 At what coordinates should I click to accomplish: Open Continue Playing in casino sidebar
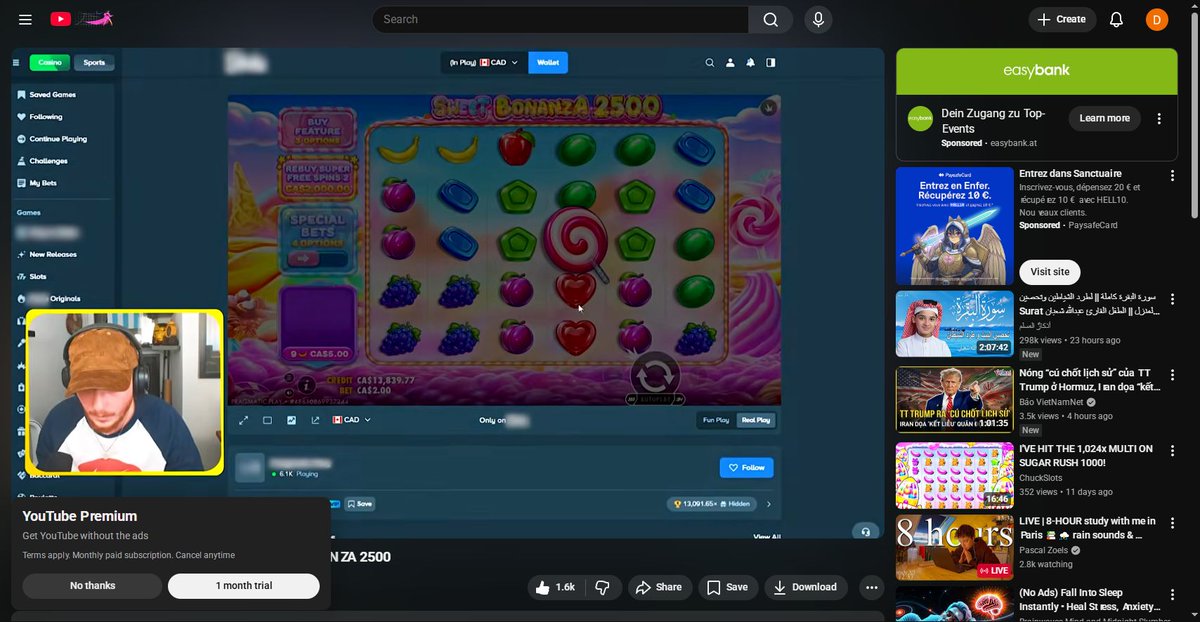click(x=52, y=139)
